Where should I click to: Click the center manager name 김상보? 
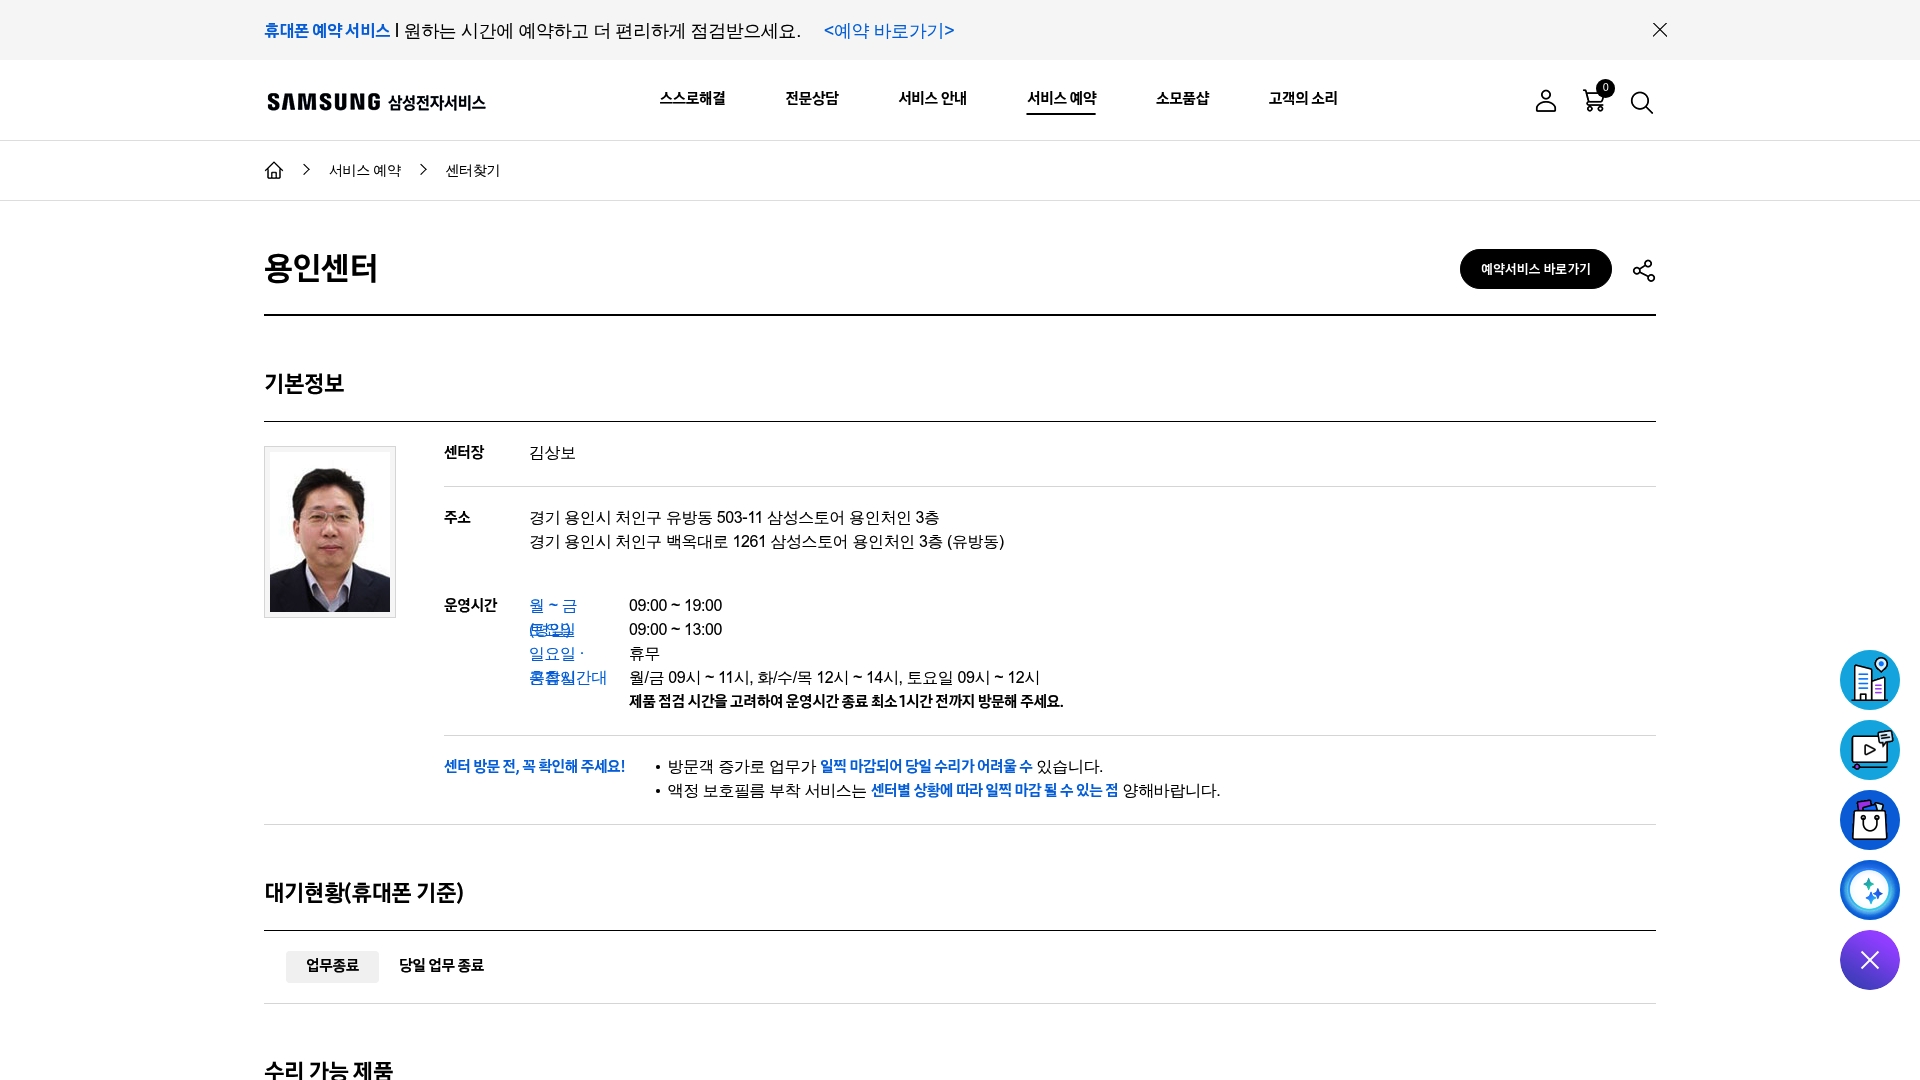point(552,453)
